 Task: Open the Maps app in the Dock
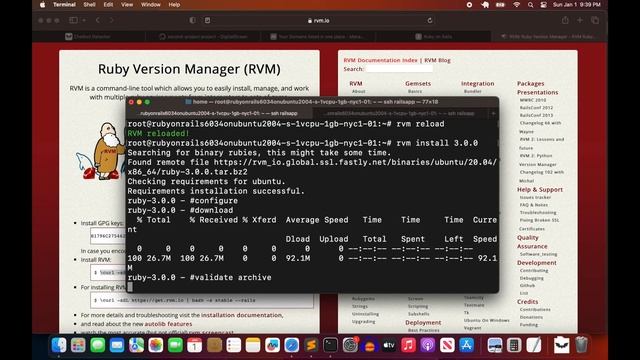coord(136,345)
